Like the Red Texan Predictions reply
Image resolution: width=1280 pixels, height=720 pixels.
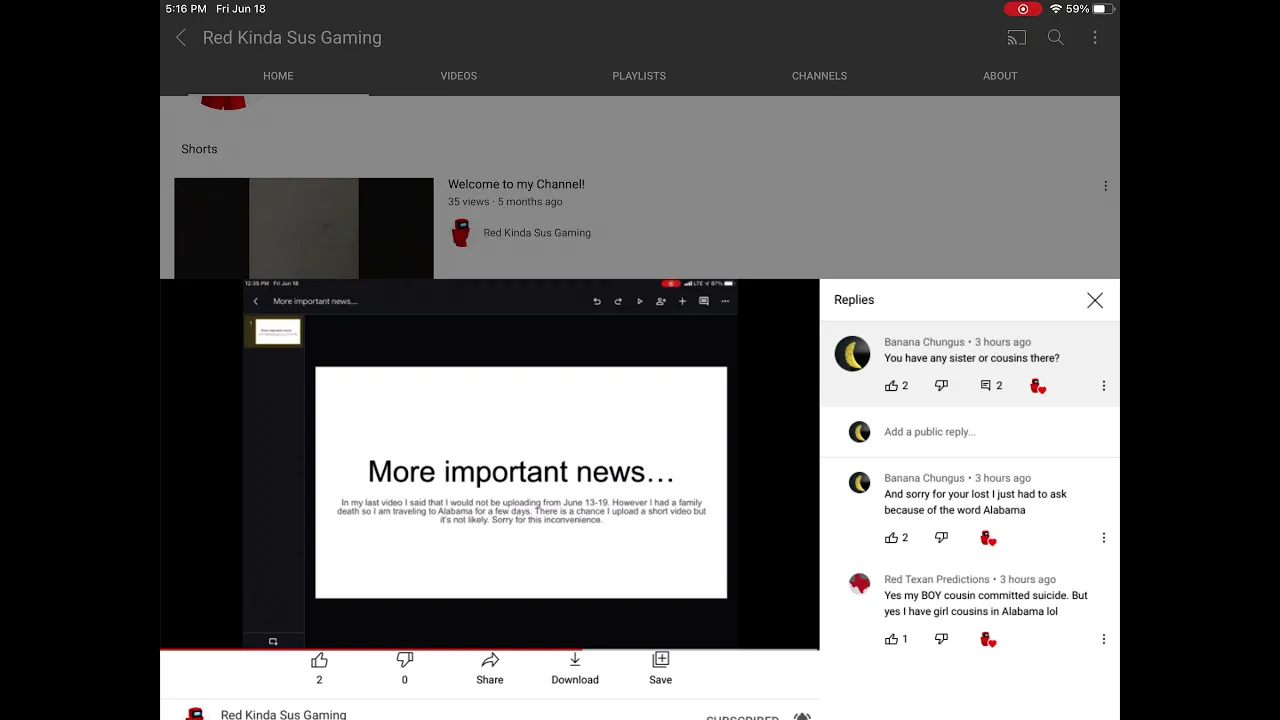pos(891,639)
